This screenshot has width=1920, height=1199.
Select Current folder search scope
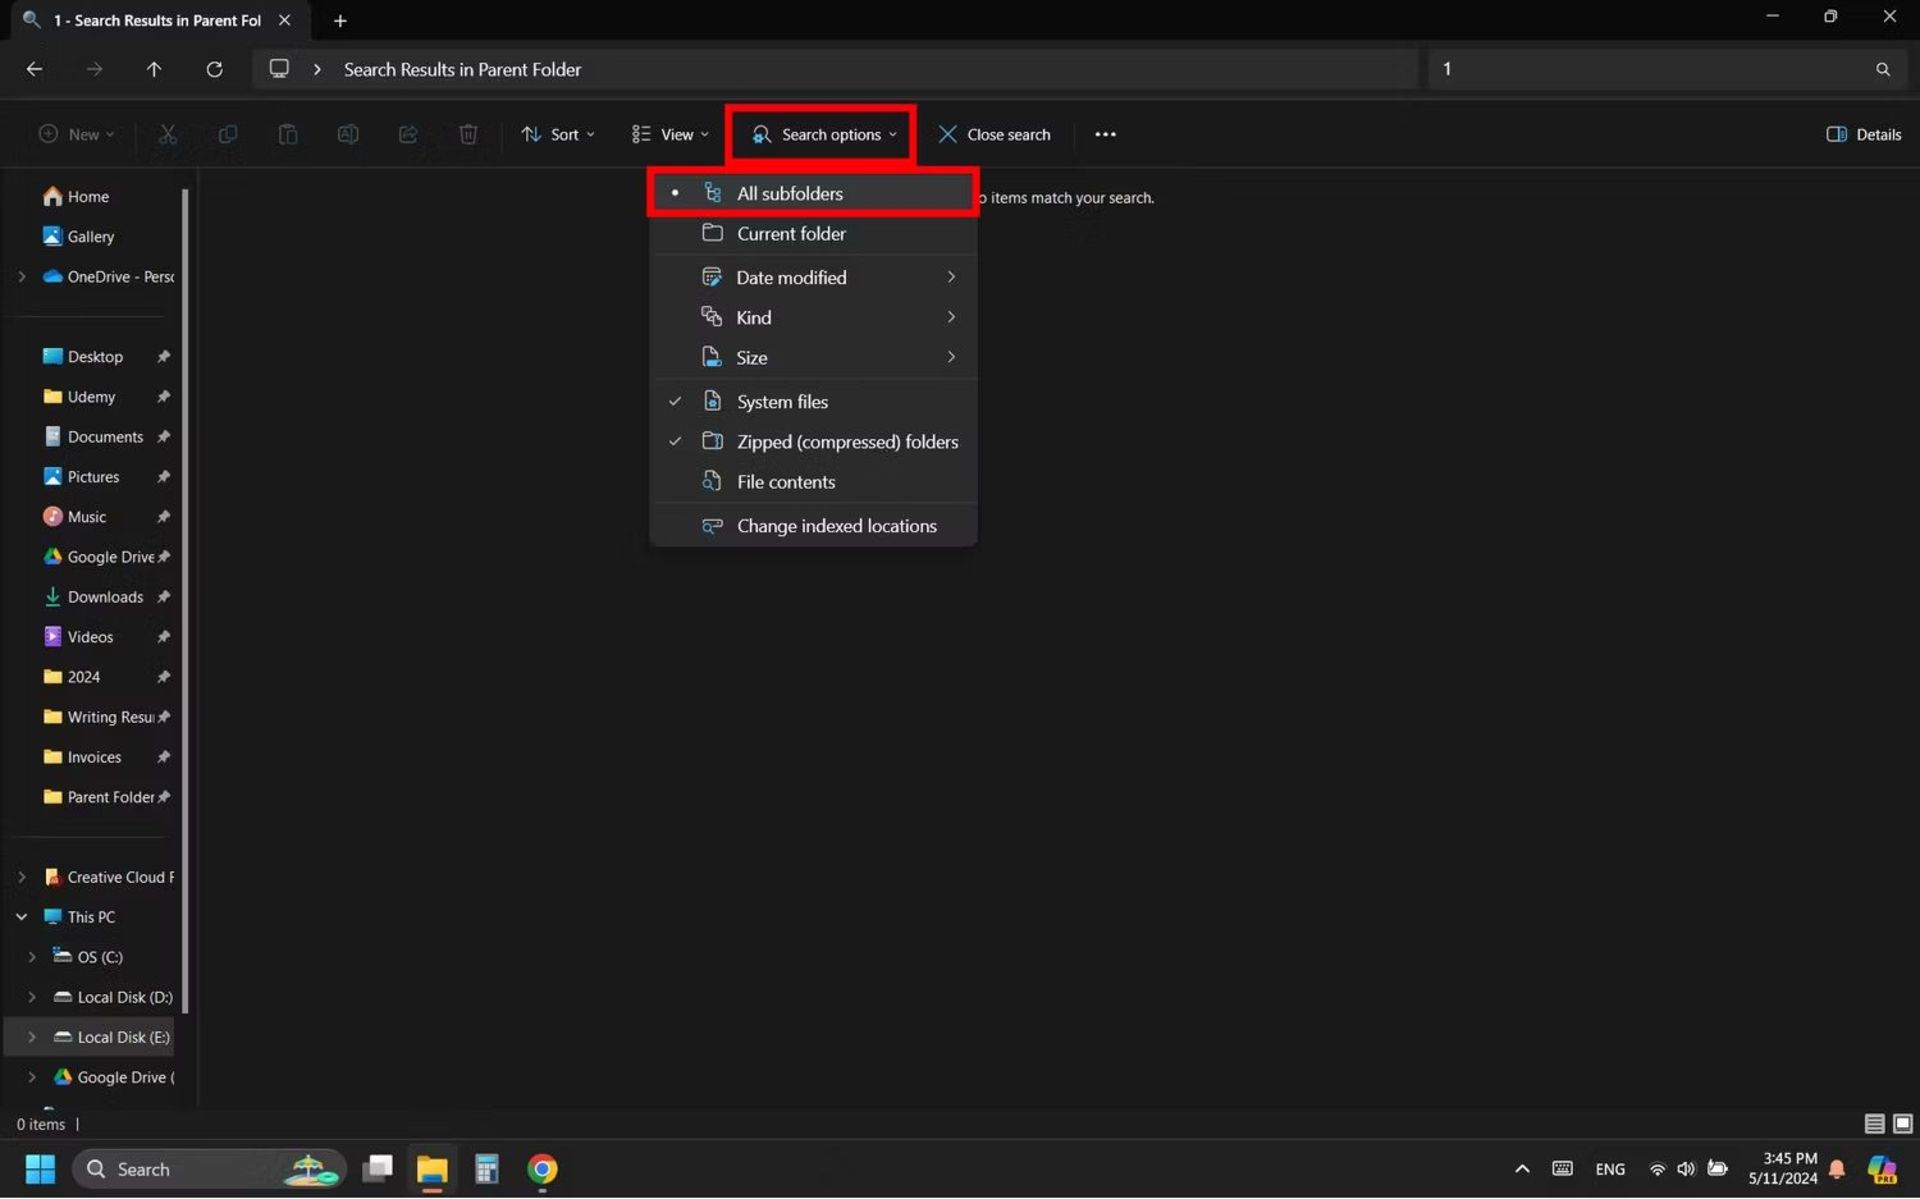(791, 232)
